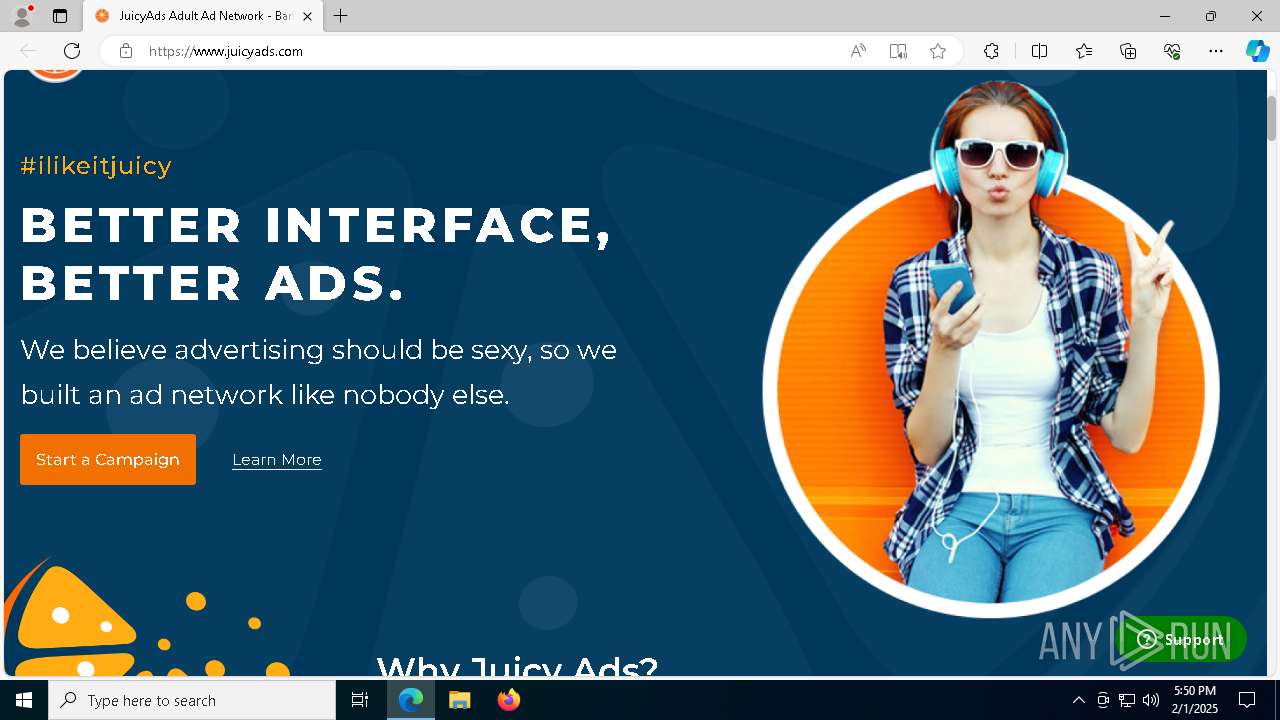Launch Firefox from the taskbar
This screenshot has width=1280, height=720.
(x=508, y=700)
